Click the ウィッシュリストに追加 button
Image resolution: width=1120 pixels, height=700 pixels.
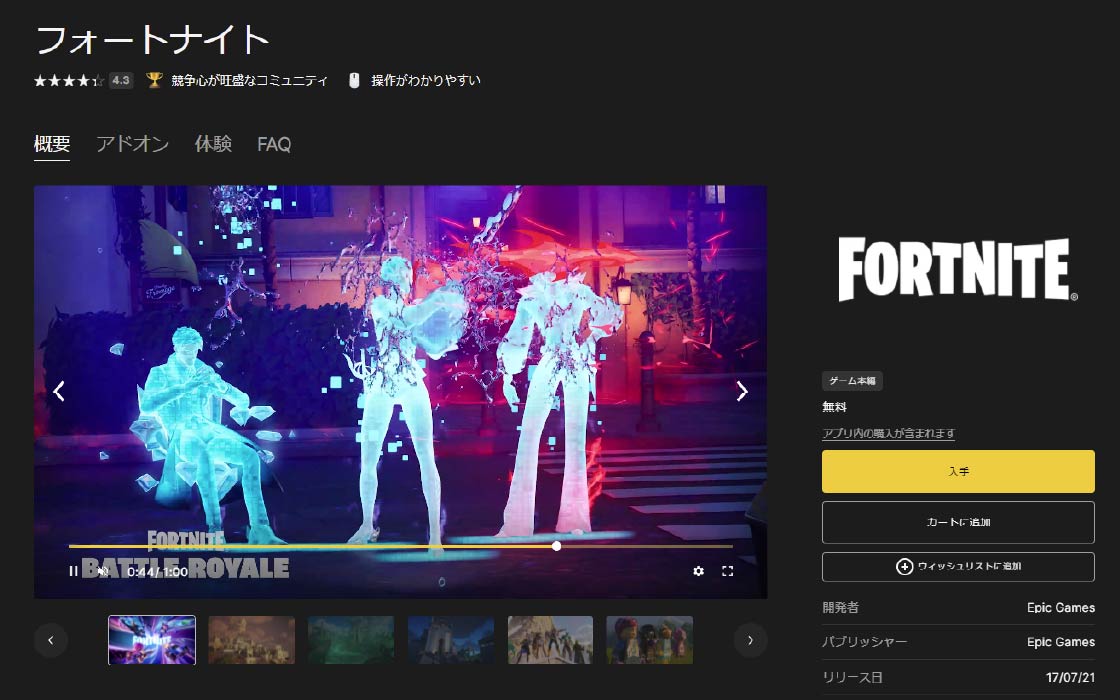pyautogui.click(x=958, y=566)
